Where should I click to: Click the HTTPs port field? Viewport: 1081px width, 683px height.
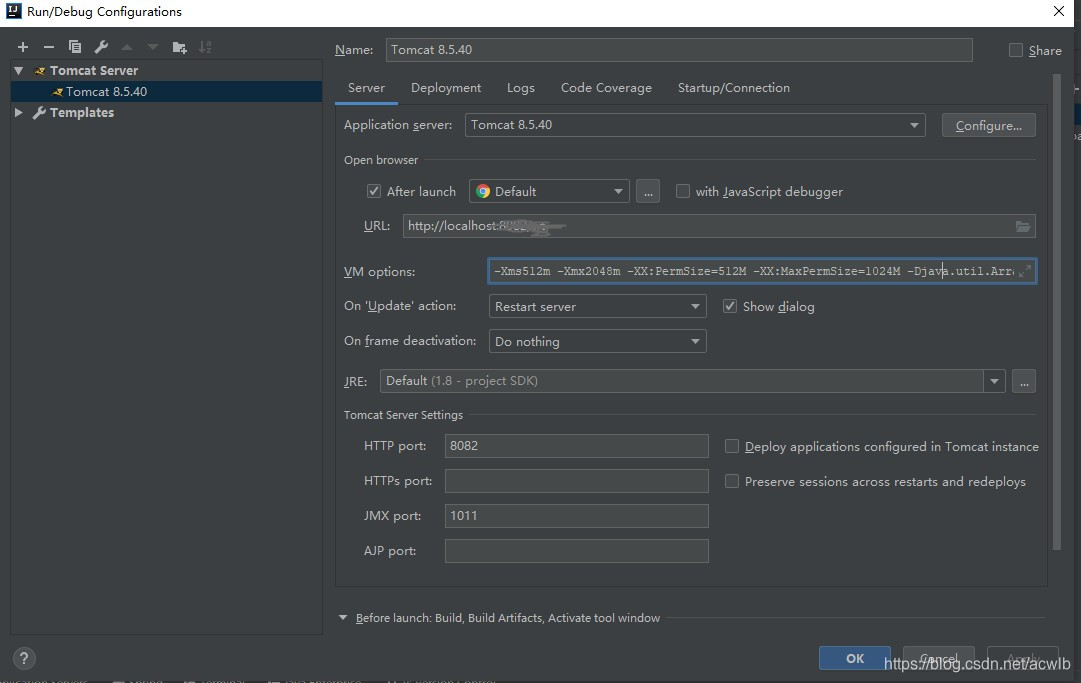click(x=576, y=481)
